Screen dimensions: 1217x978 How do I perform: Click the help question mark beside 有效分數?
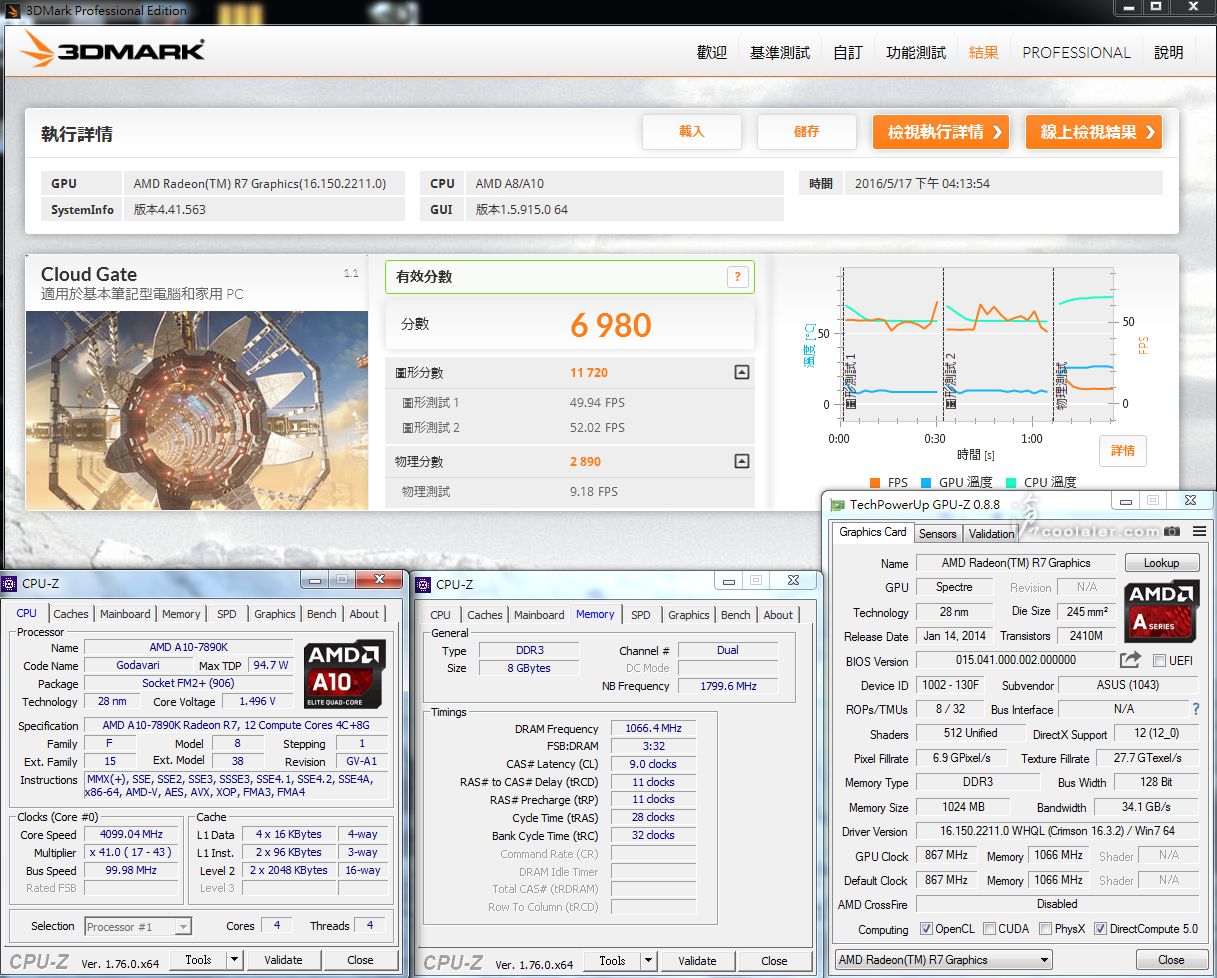point(738,277)
